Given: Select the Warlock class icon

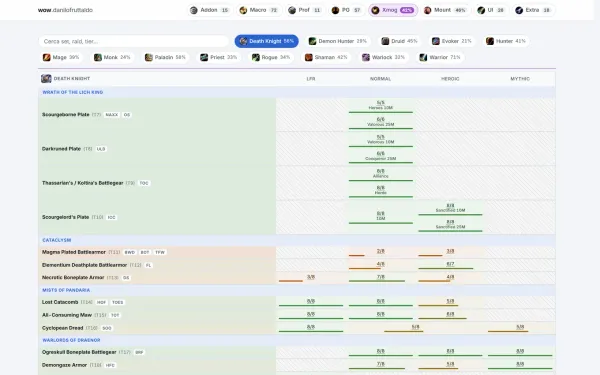Looking at the screenshot, I should point(366,57).
